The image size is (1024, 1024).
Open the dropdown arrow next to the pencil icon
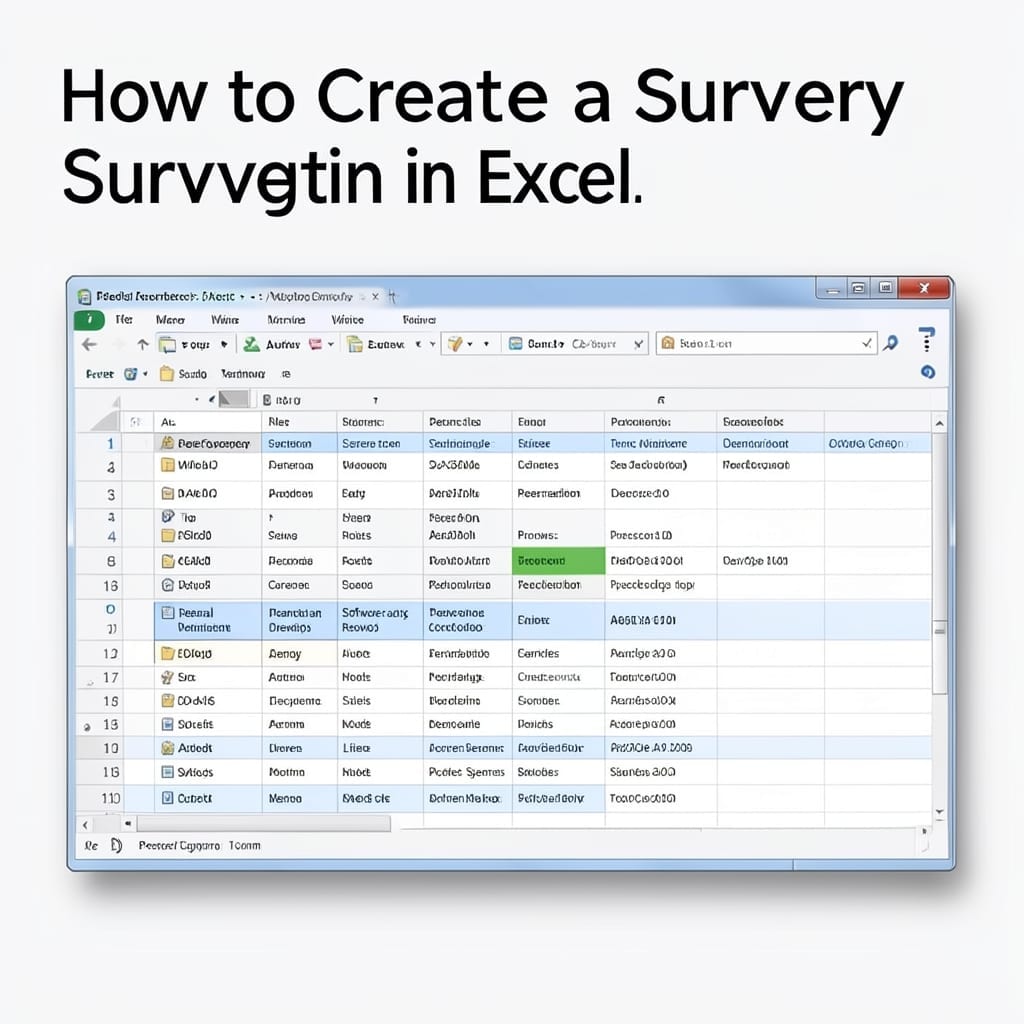click(470, 344)
